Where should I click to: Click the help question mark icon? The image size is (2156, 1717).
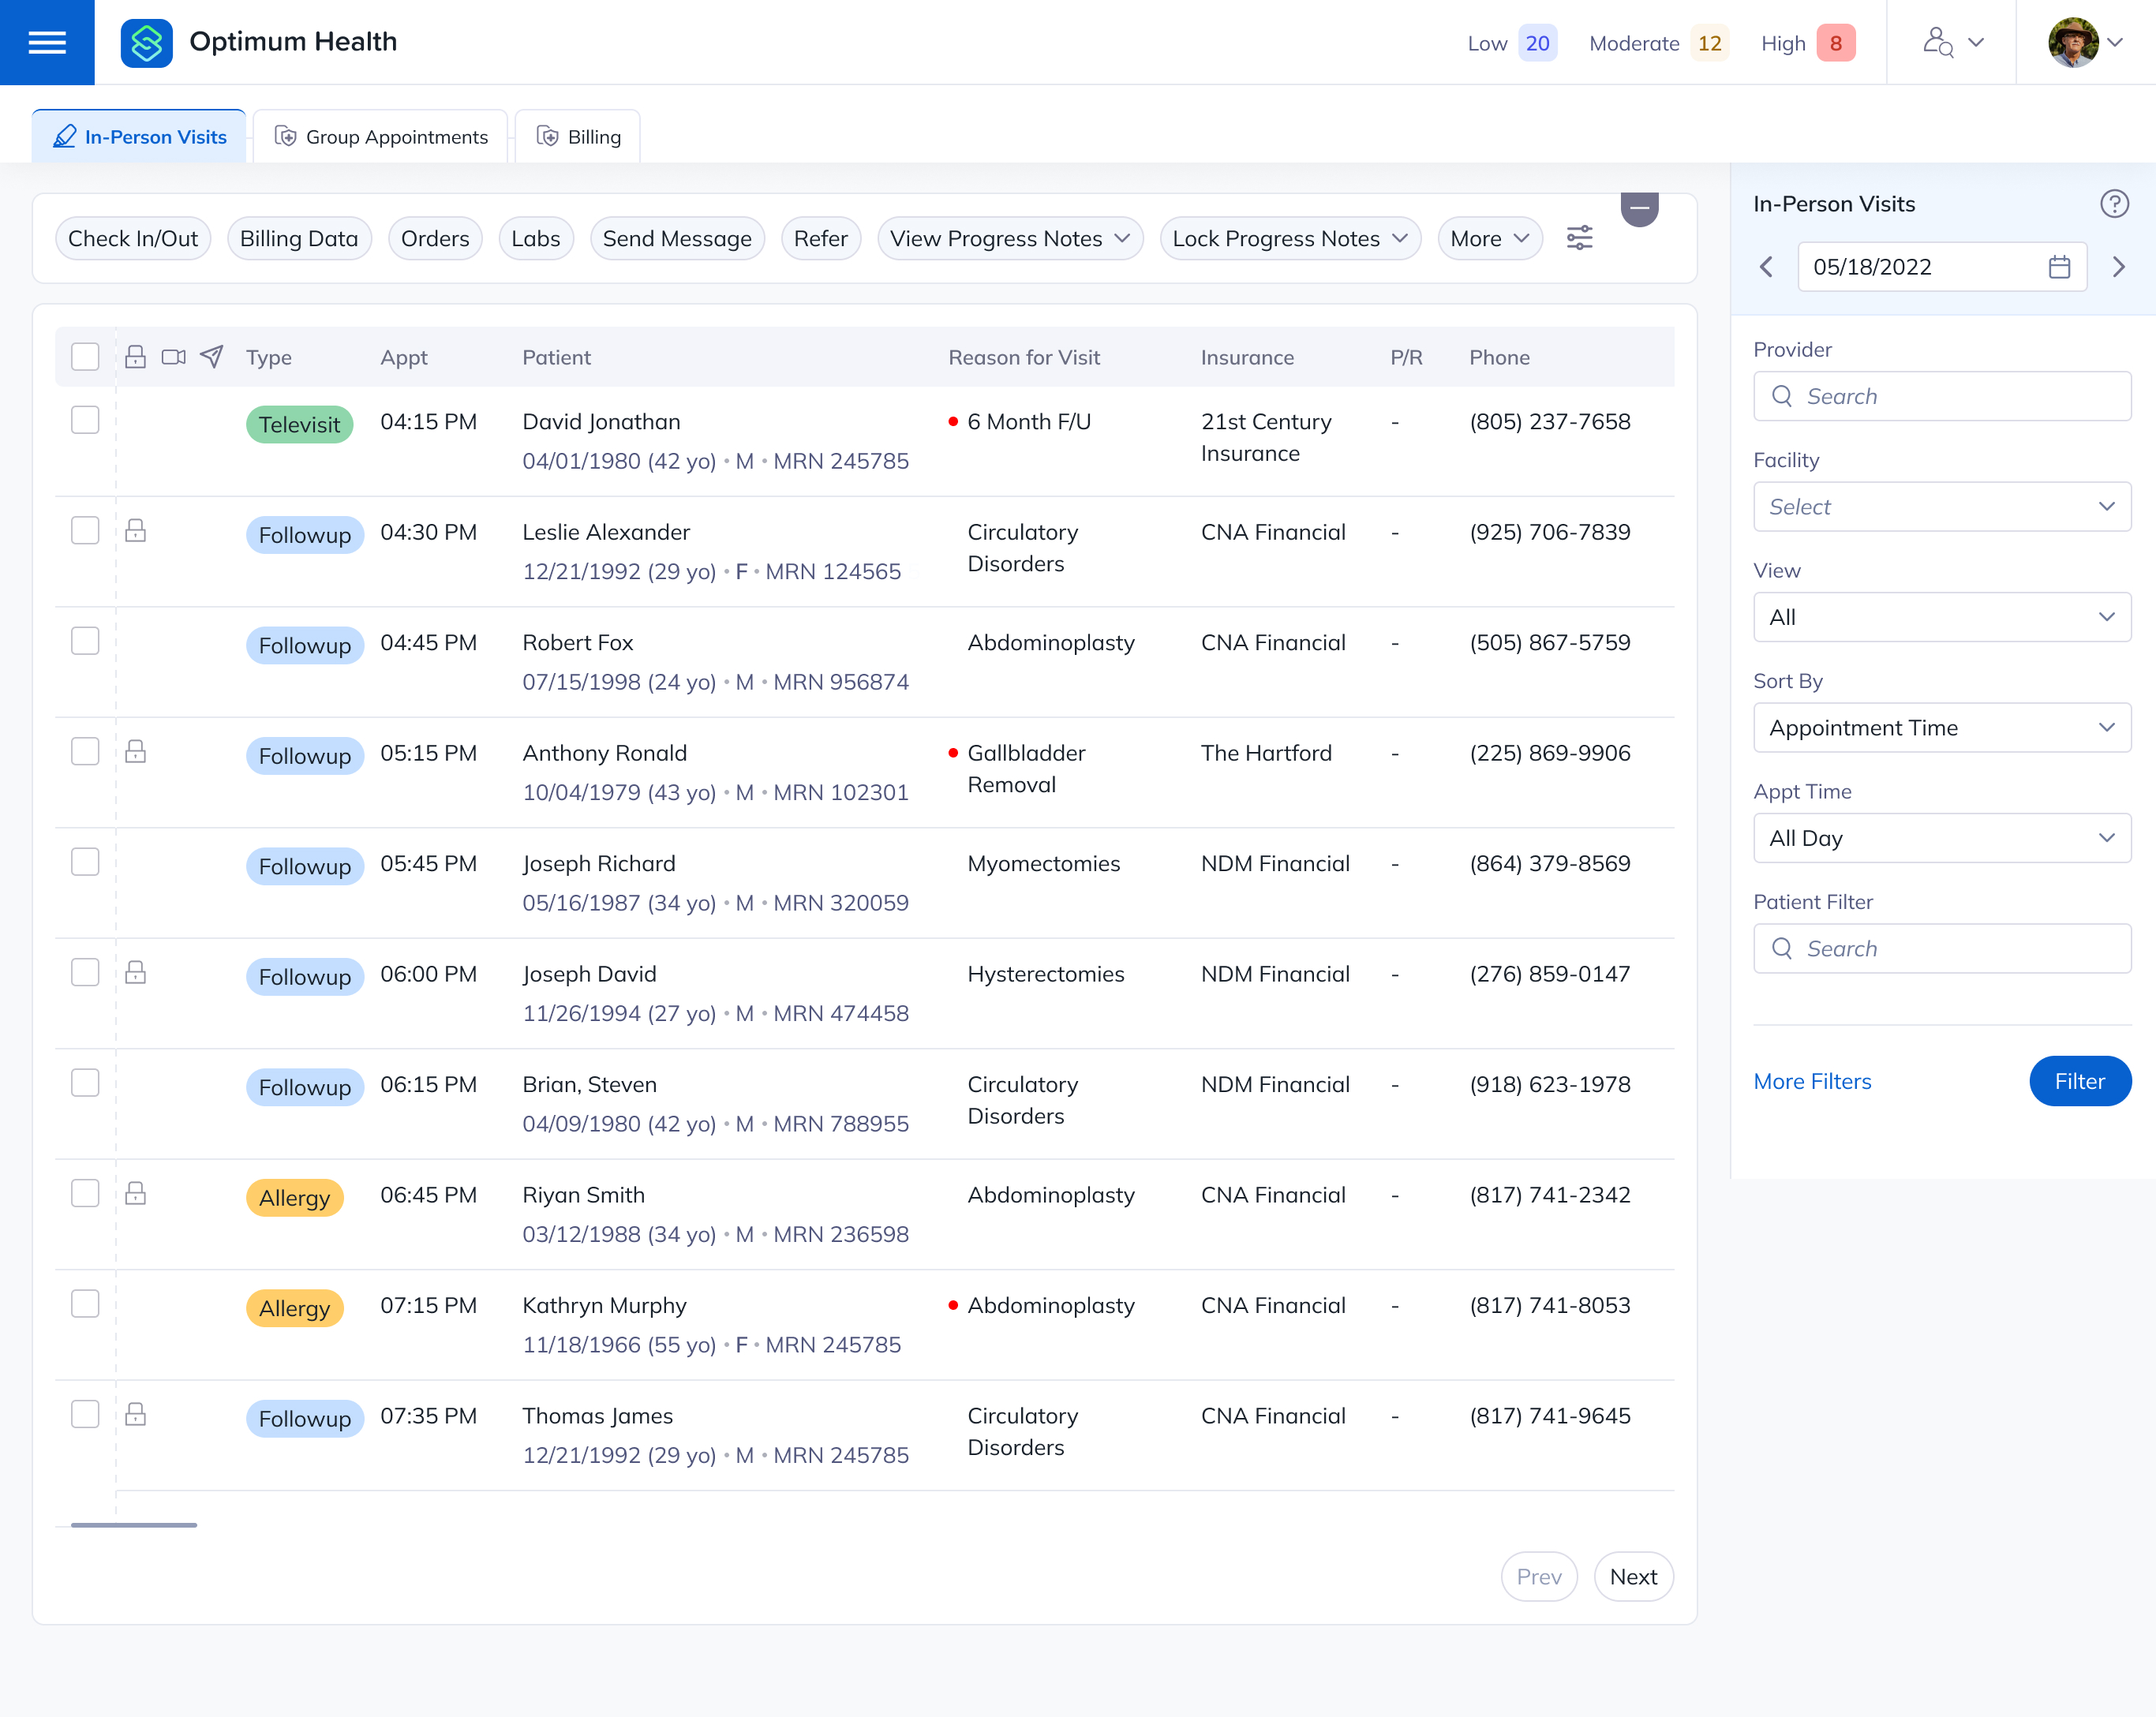[x=2114, y=204]
